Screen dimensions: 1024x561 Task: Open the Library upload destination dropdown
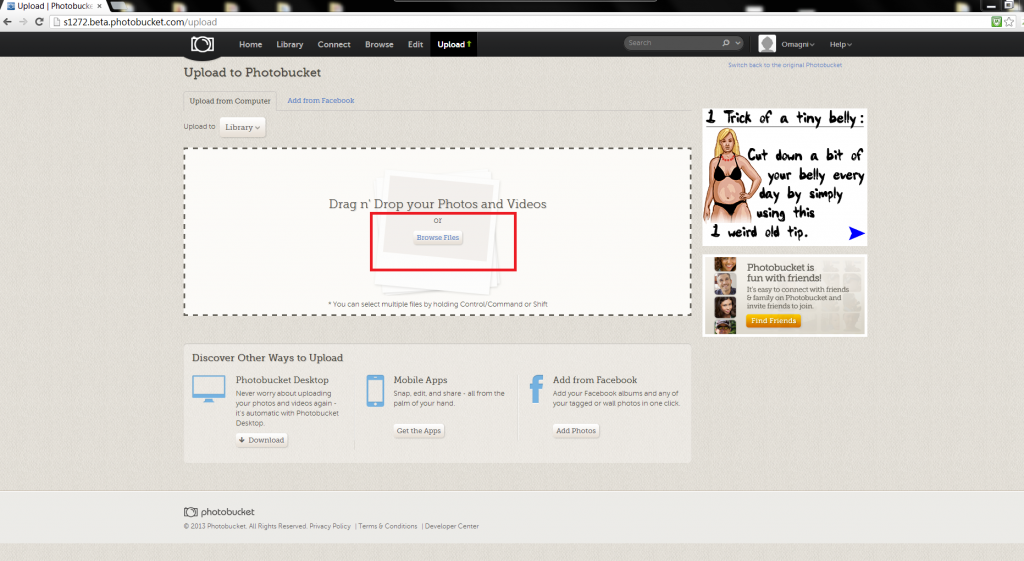tap(242, 127)
